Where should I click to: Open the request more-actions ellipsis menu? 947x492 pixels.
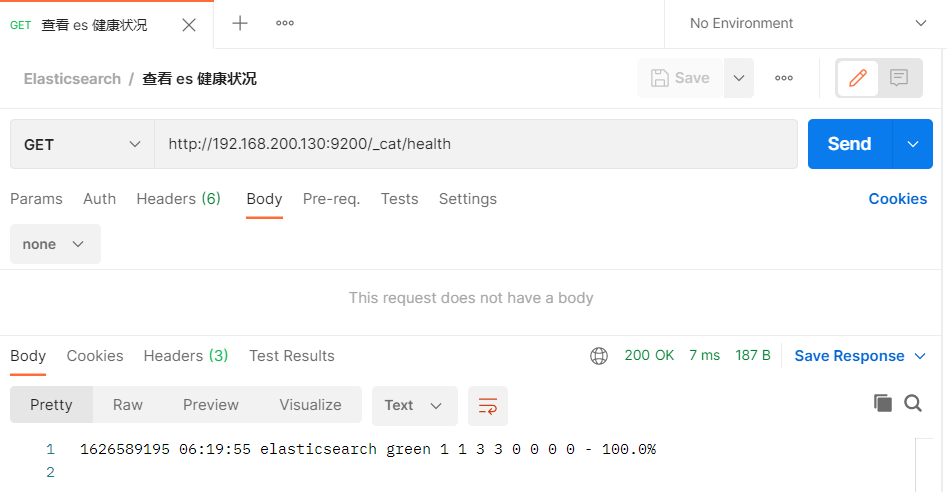(x=784, y=78)
